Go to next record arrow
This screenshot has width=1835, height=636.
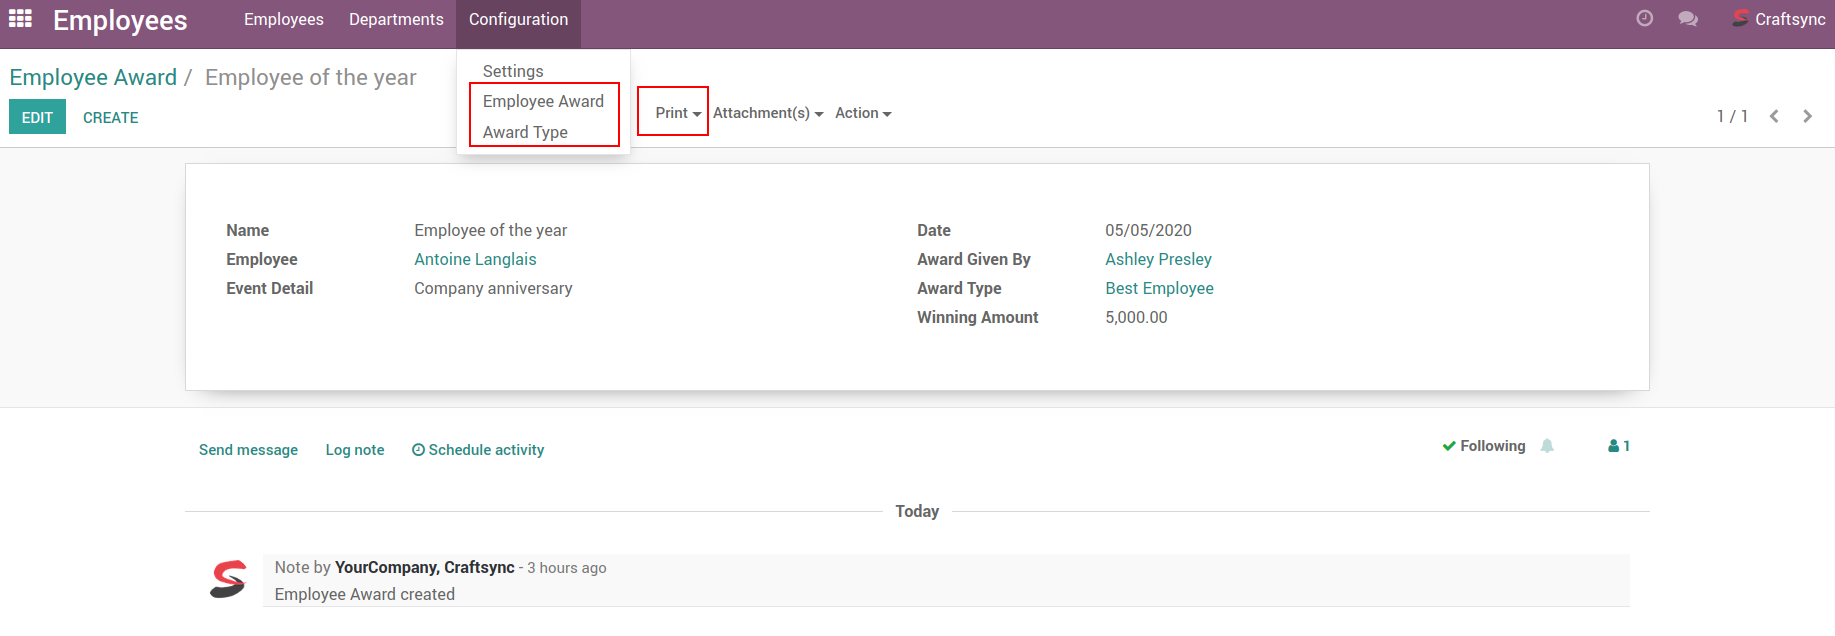[1807, 116]
